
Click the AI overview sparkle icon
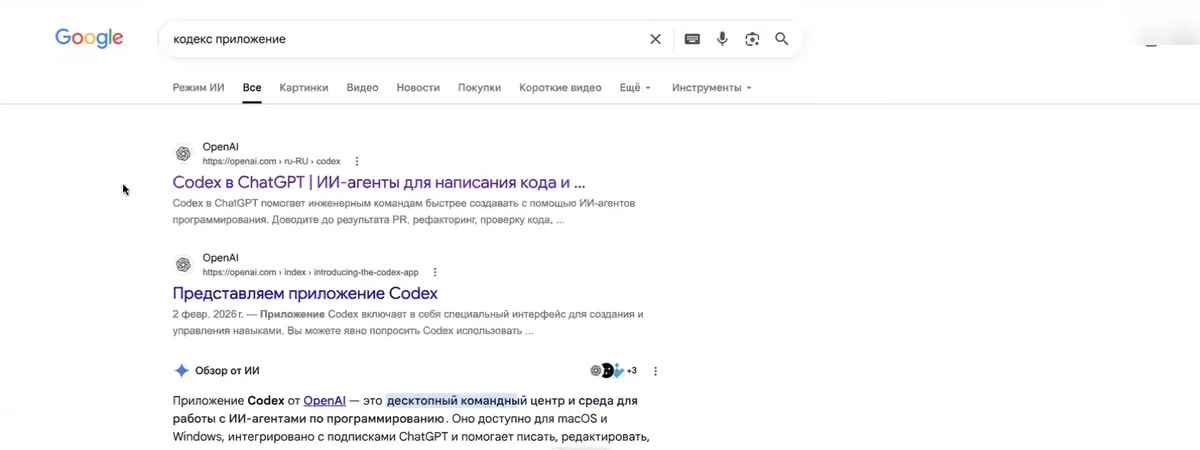tap(182, 370)
